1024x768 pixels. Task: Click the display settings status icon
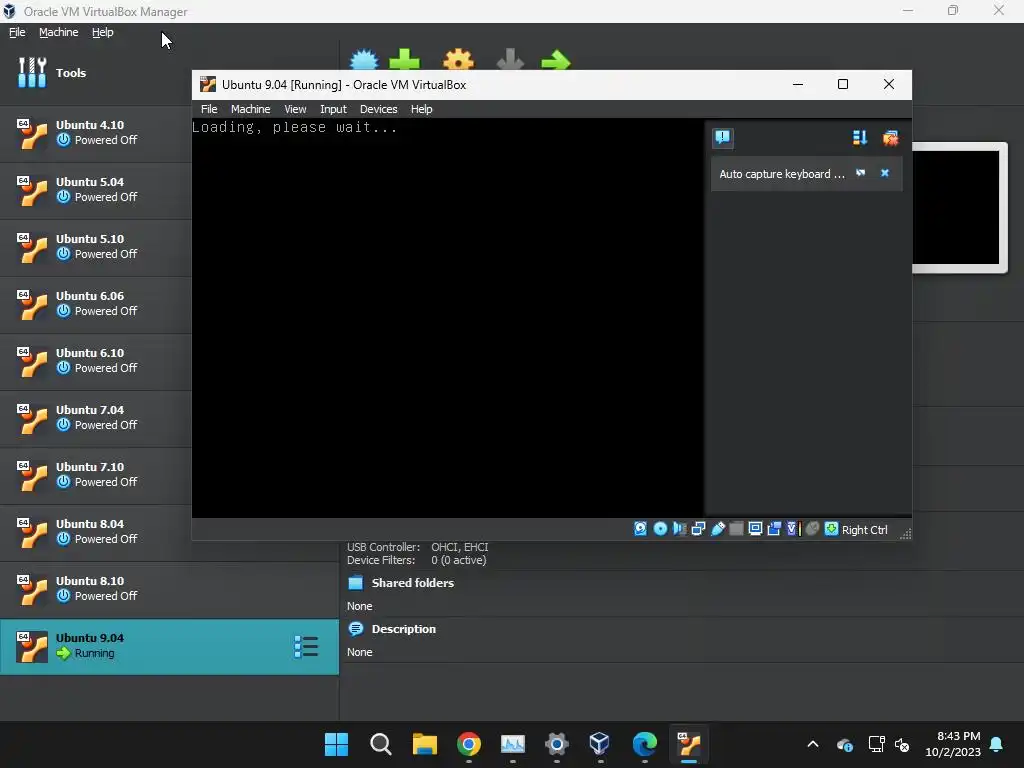tap(755, 529)
